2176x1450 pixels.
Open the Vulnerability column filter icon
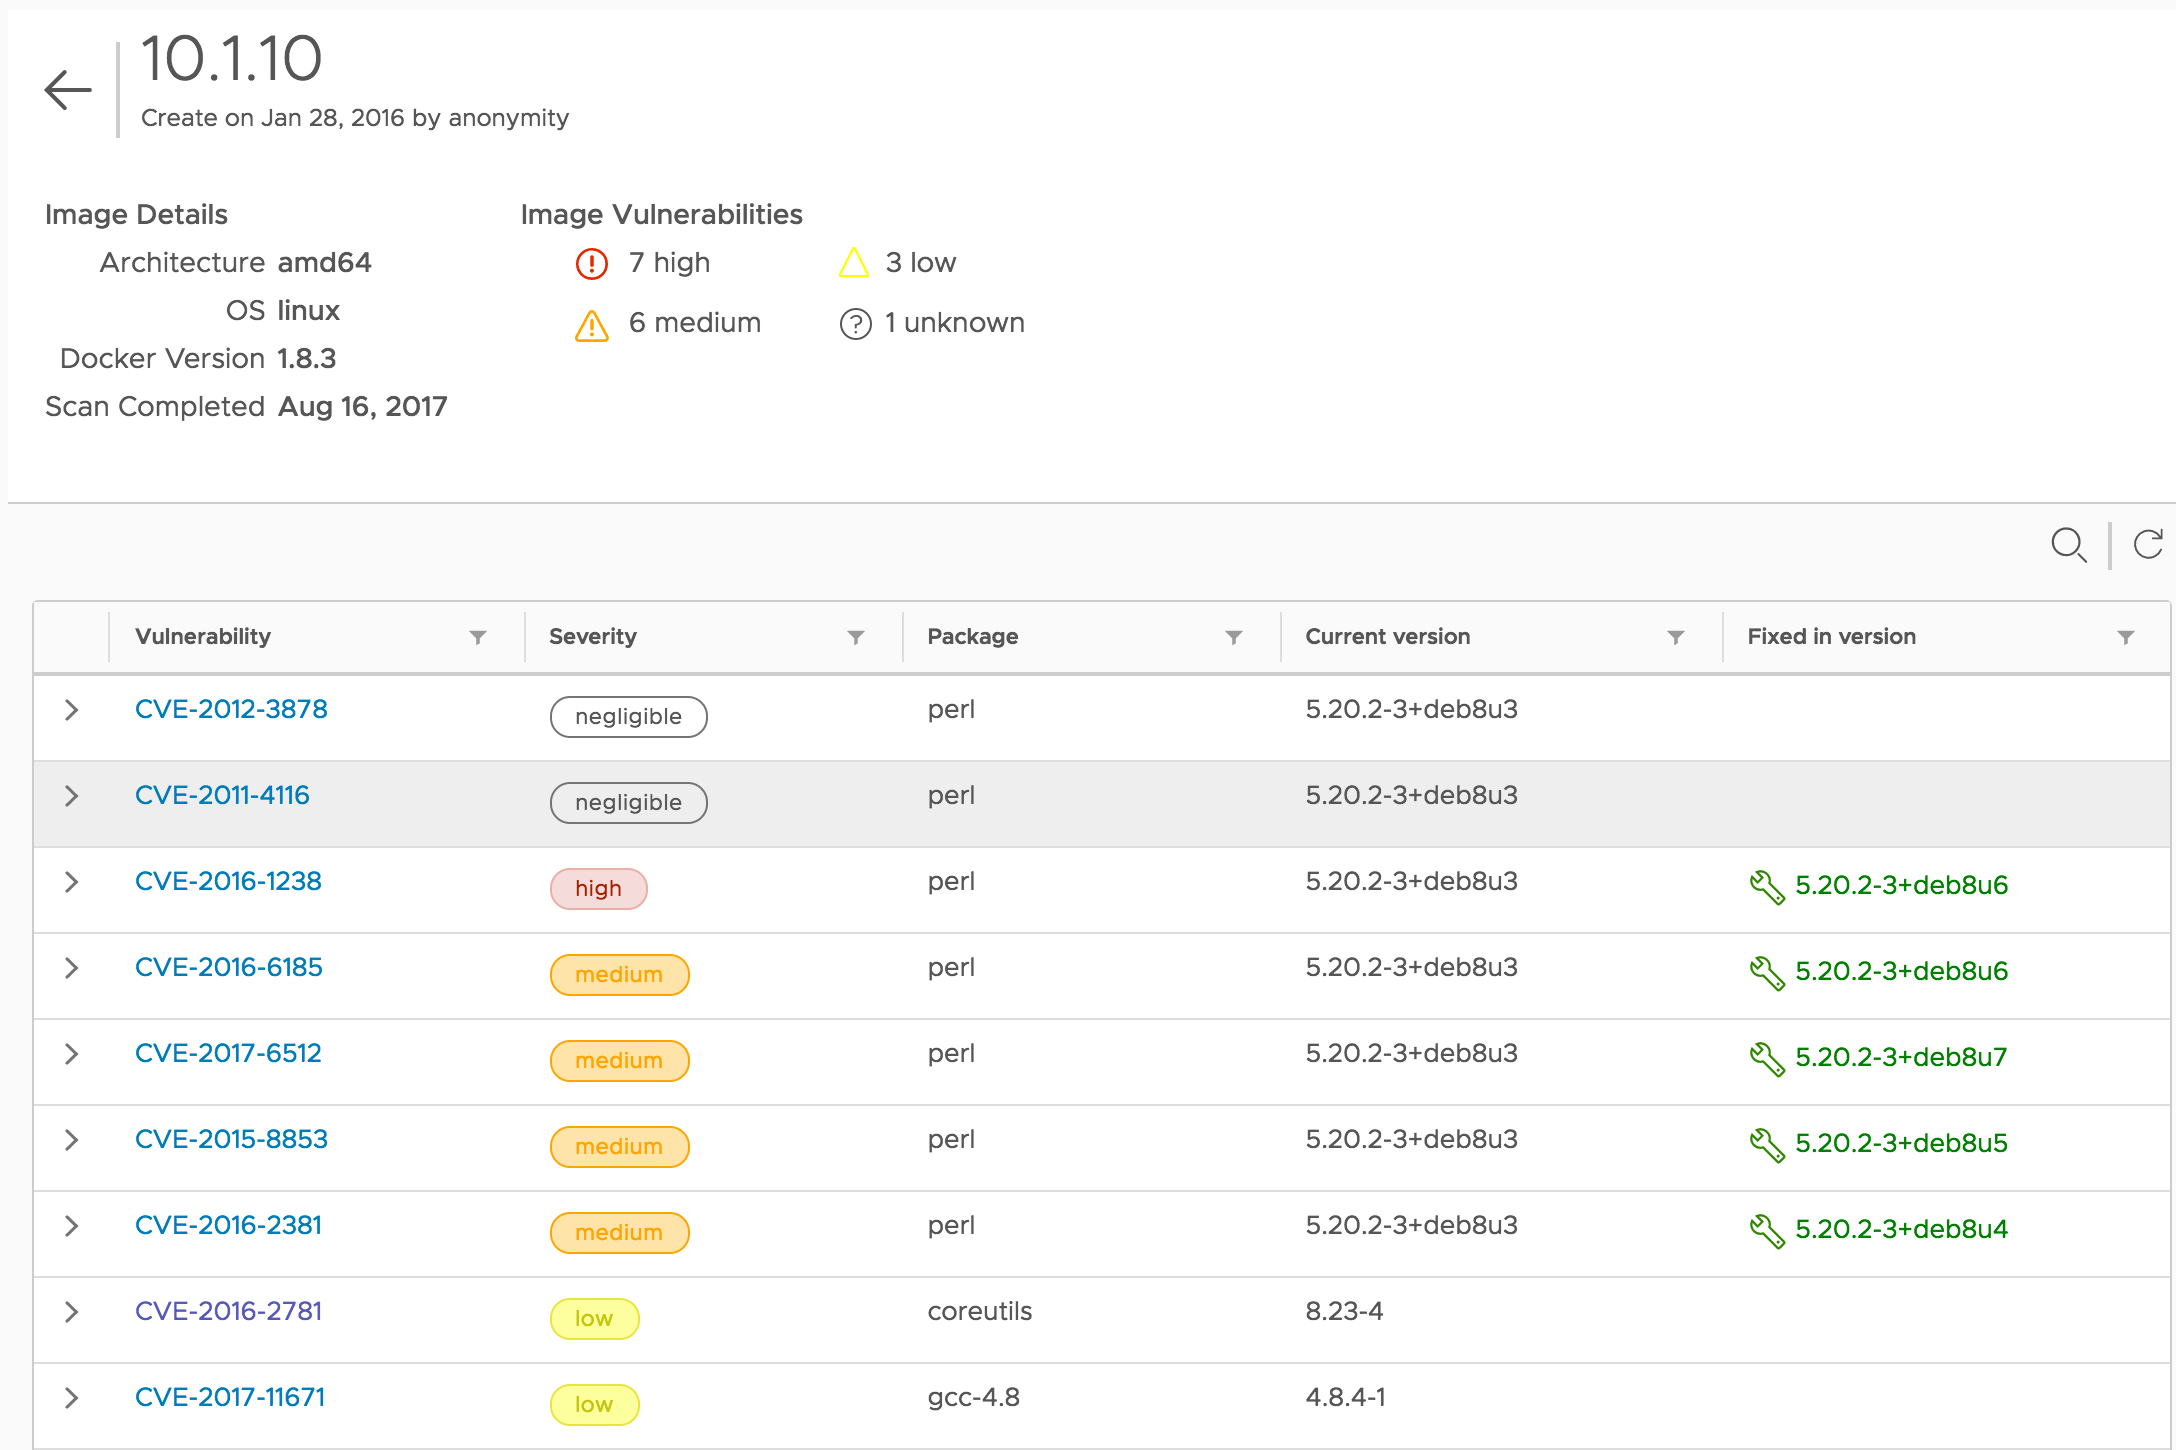coord(478,637)
